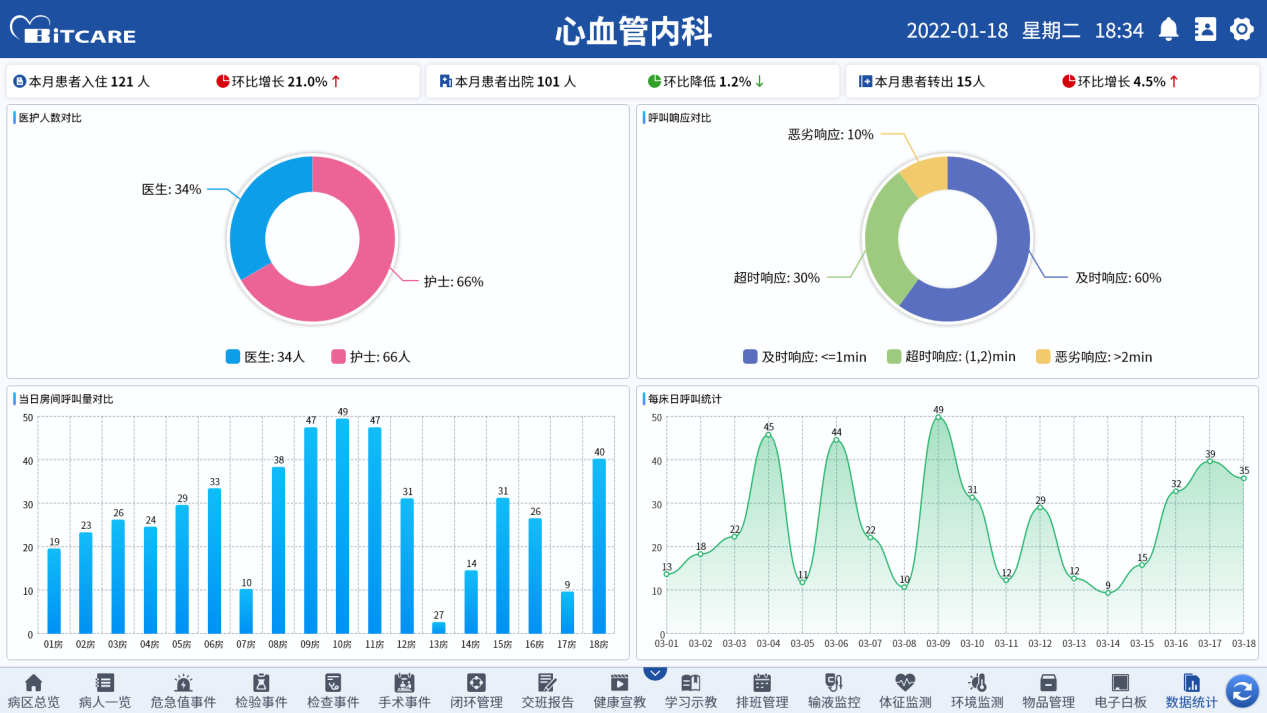
Task: Go to 病人一览 tab
Action: (x=105, y=691)
